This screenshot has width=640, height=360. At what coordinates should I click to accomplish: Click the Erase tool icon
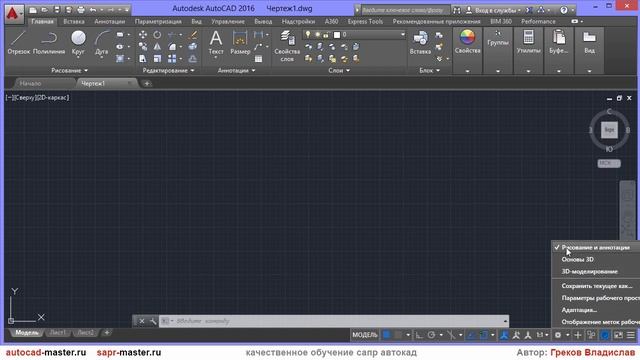pyautogui.click(x=193, y=35)
